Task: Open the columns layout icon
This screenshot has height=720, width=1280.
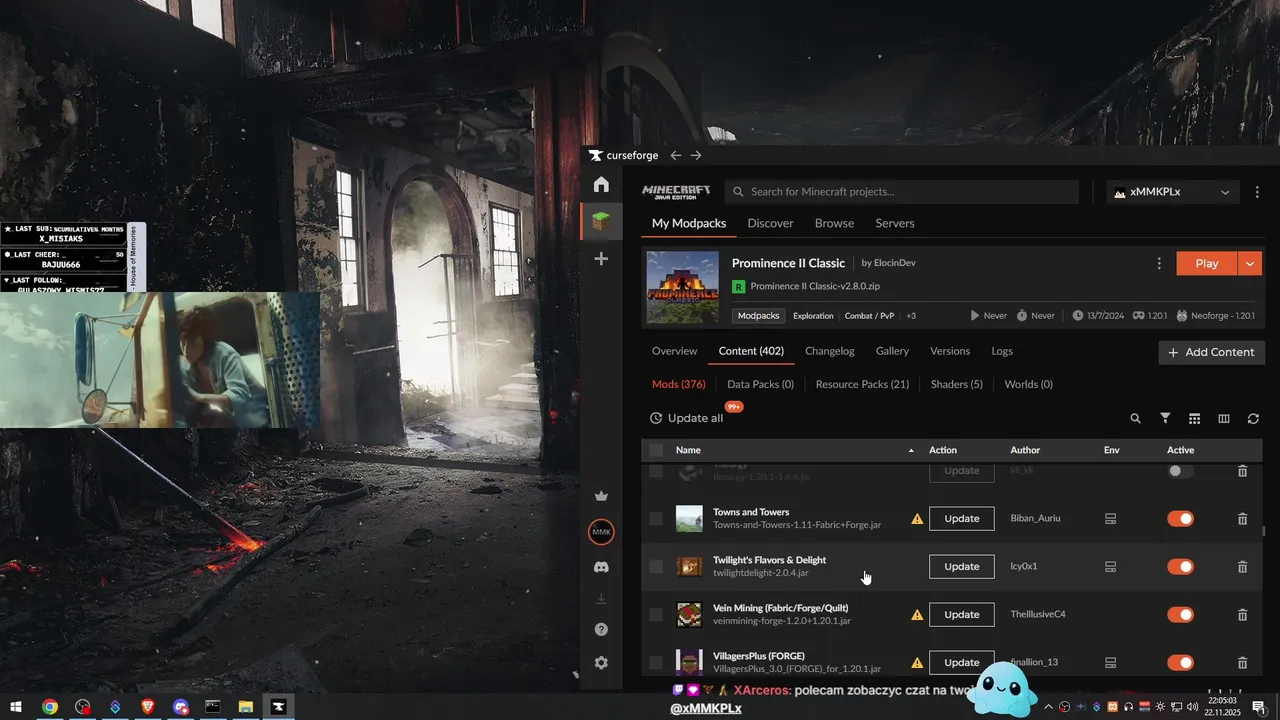Action: [1223, 419]
